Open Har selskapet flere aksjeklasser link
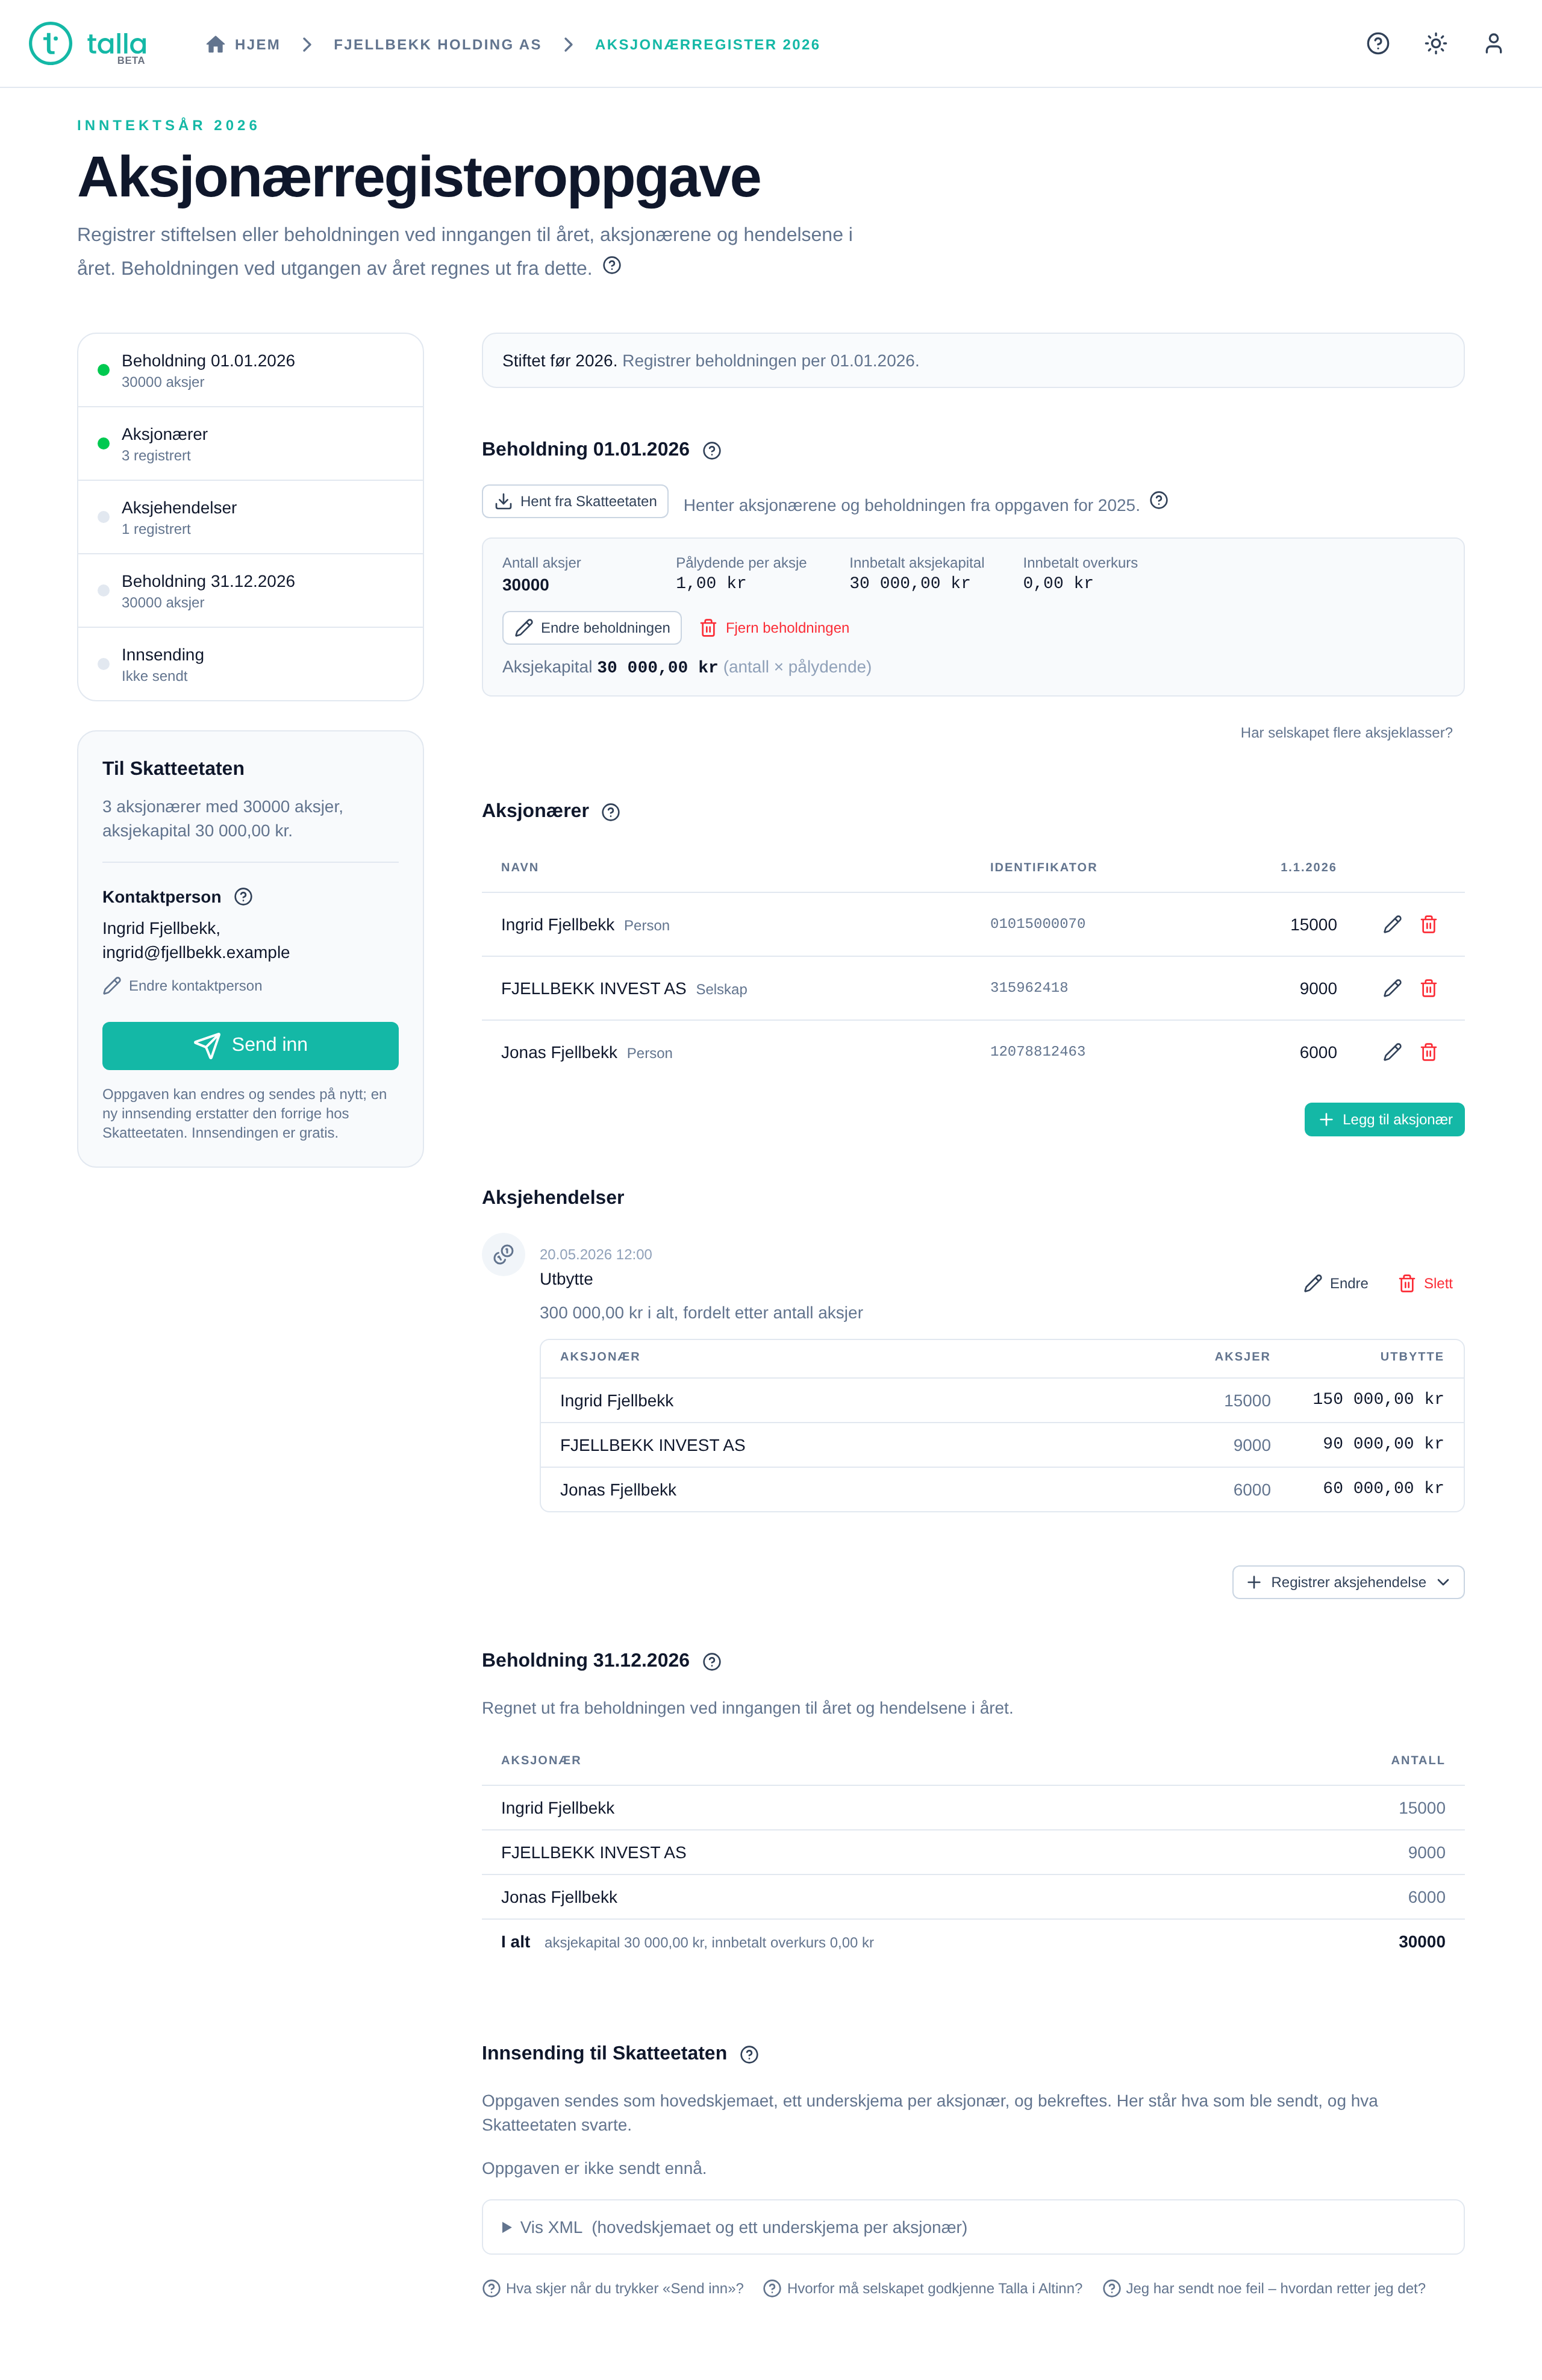Image resolution: width=1542 pixels, height=2380 pixels. [x=1346, y=733]
